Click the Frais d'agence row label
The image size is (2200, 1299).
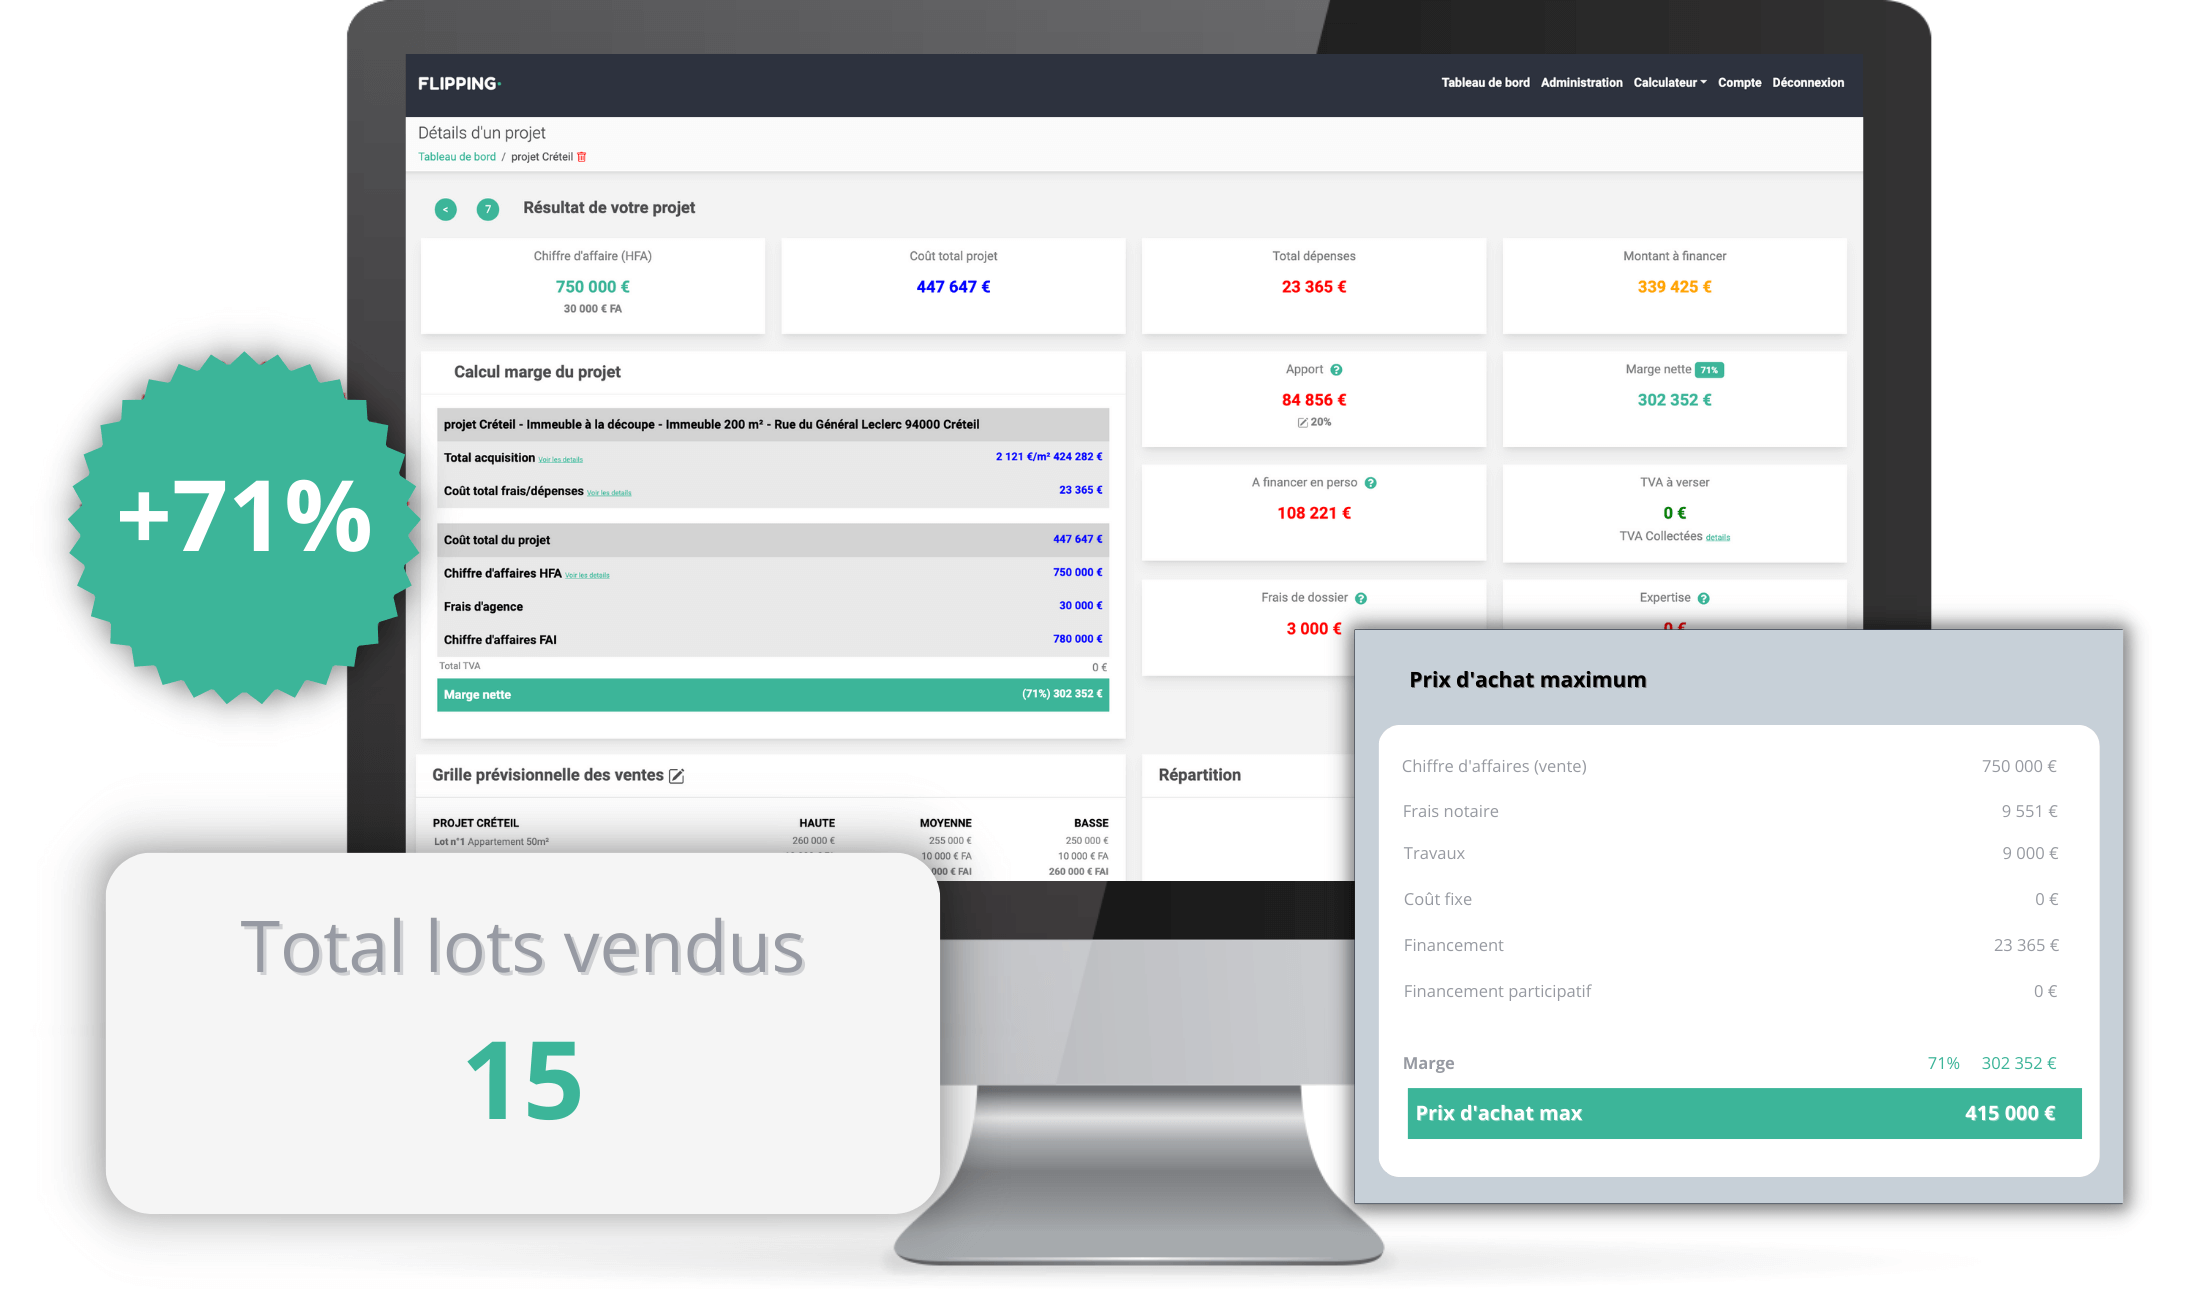click(x=483, y=607)
